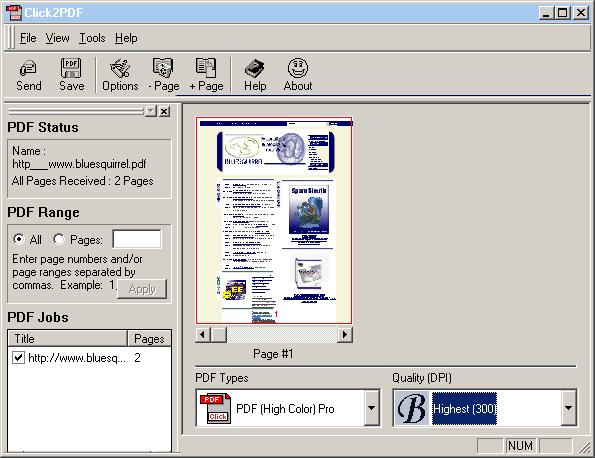Image resolution: width=595 pixels, height=458 pixels.
Task: Click the B quality icon
Action: pos(412,409)
